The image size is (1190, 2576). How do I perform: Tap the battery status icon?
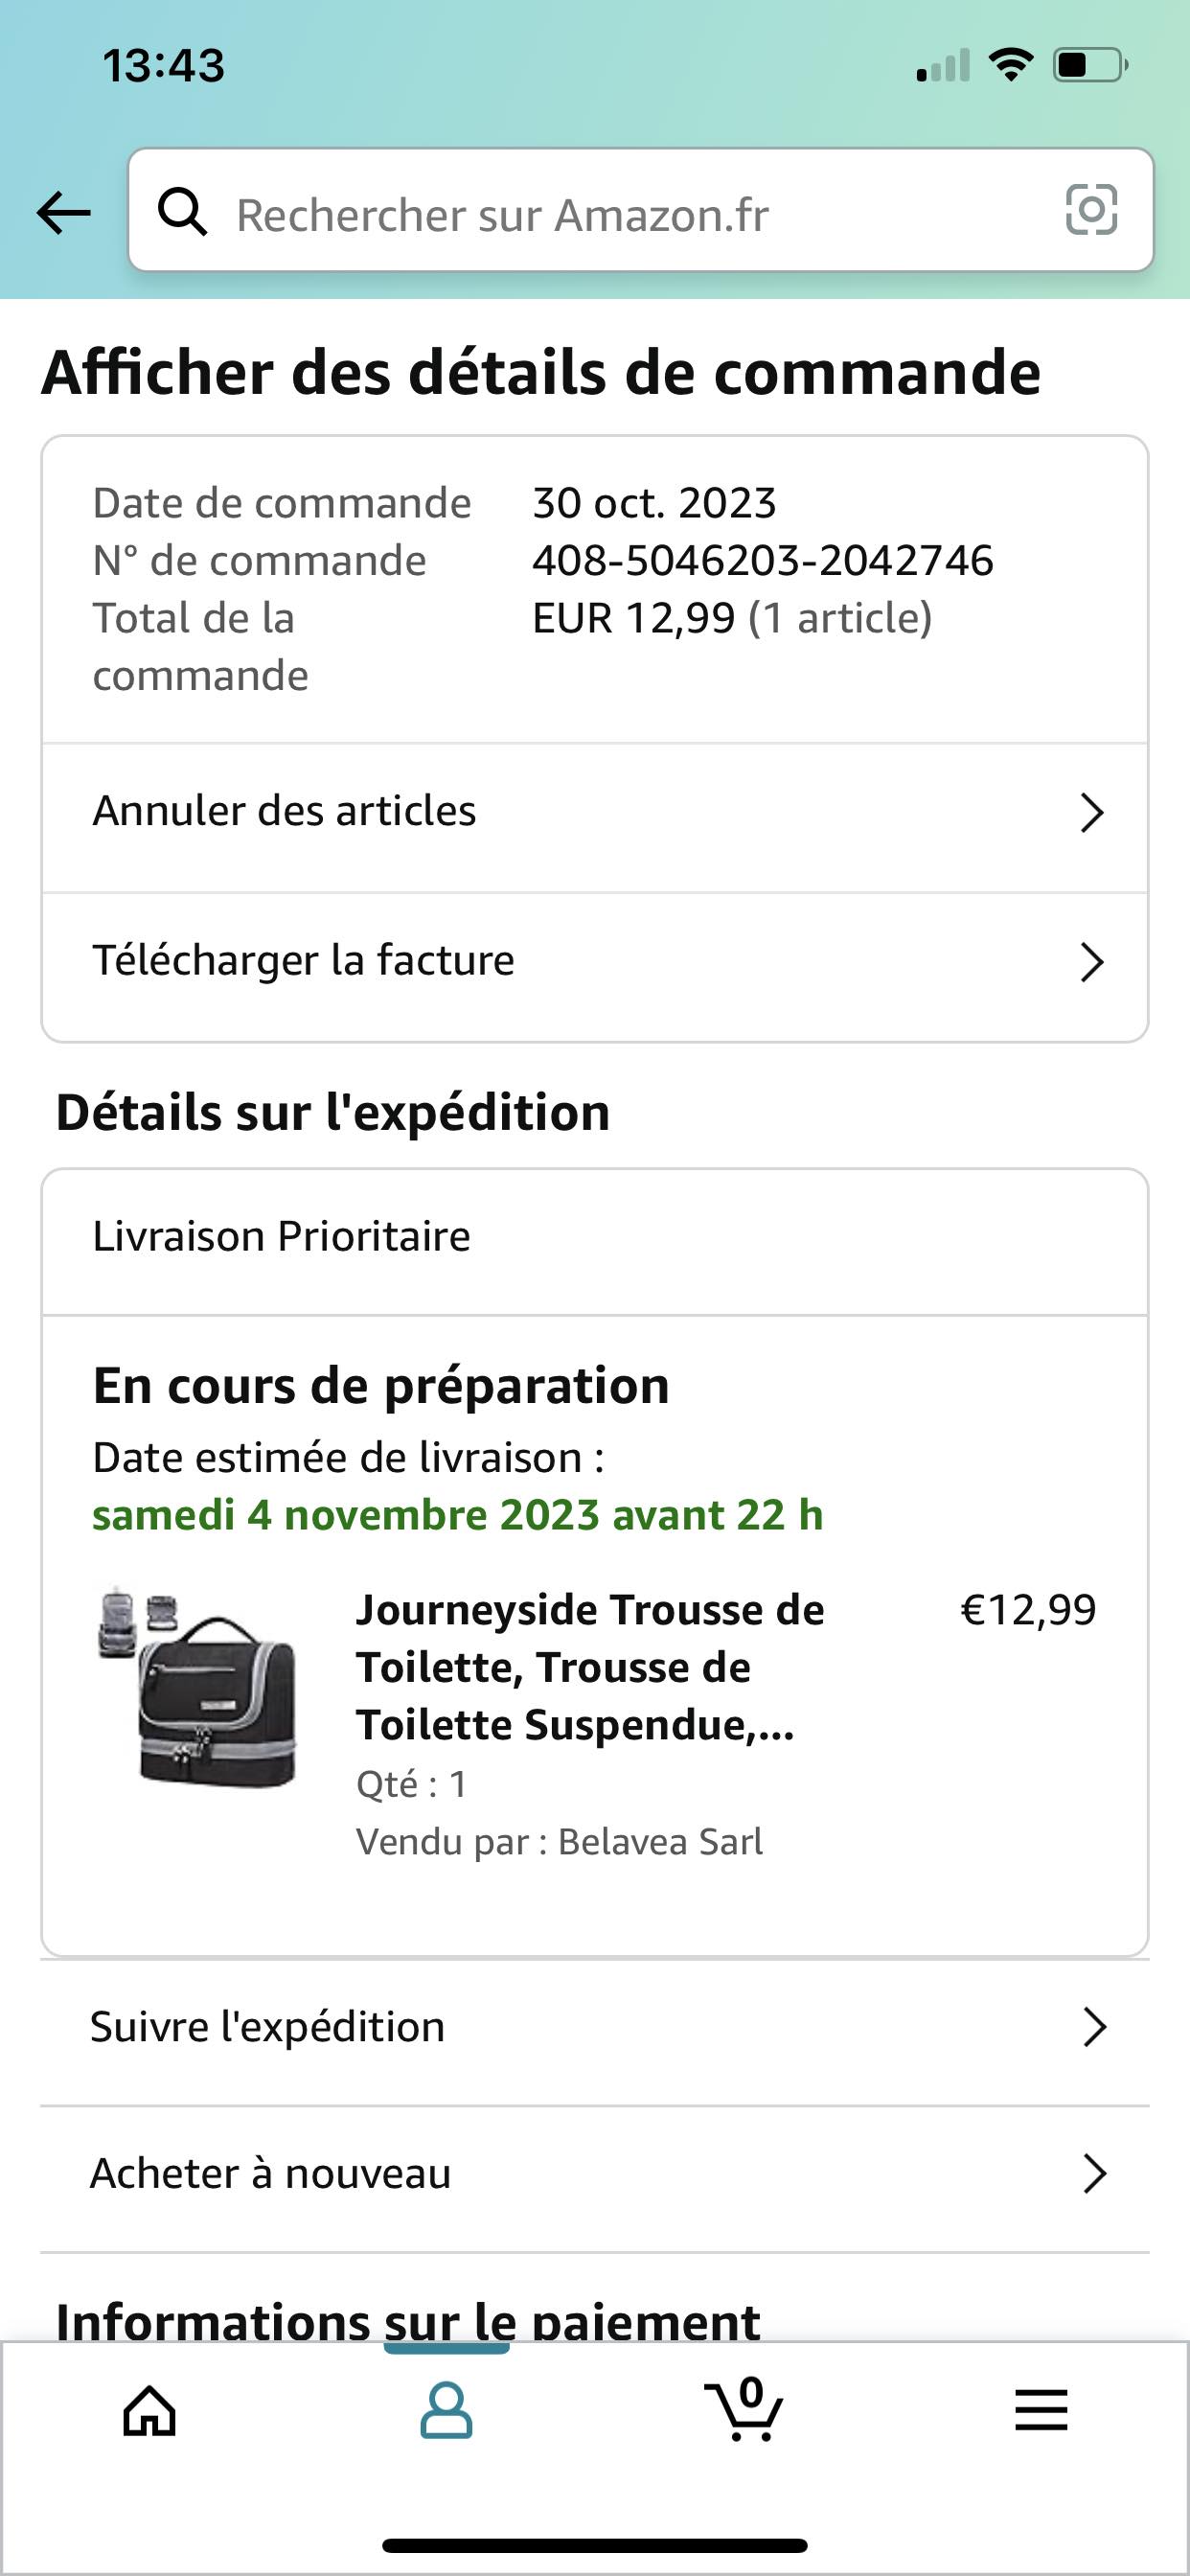coord(1089,66)
